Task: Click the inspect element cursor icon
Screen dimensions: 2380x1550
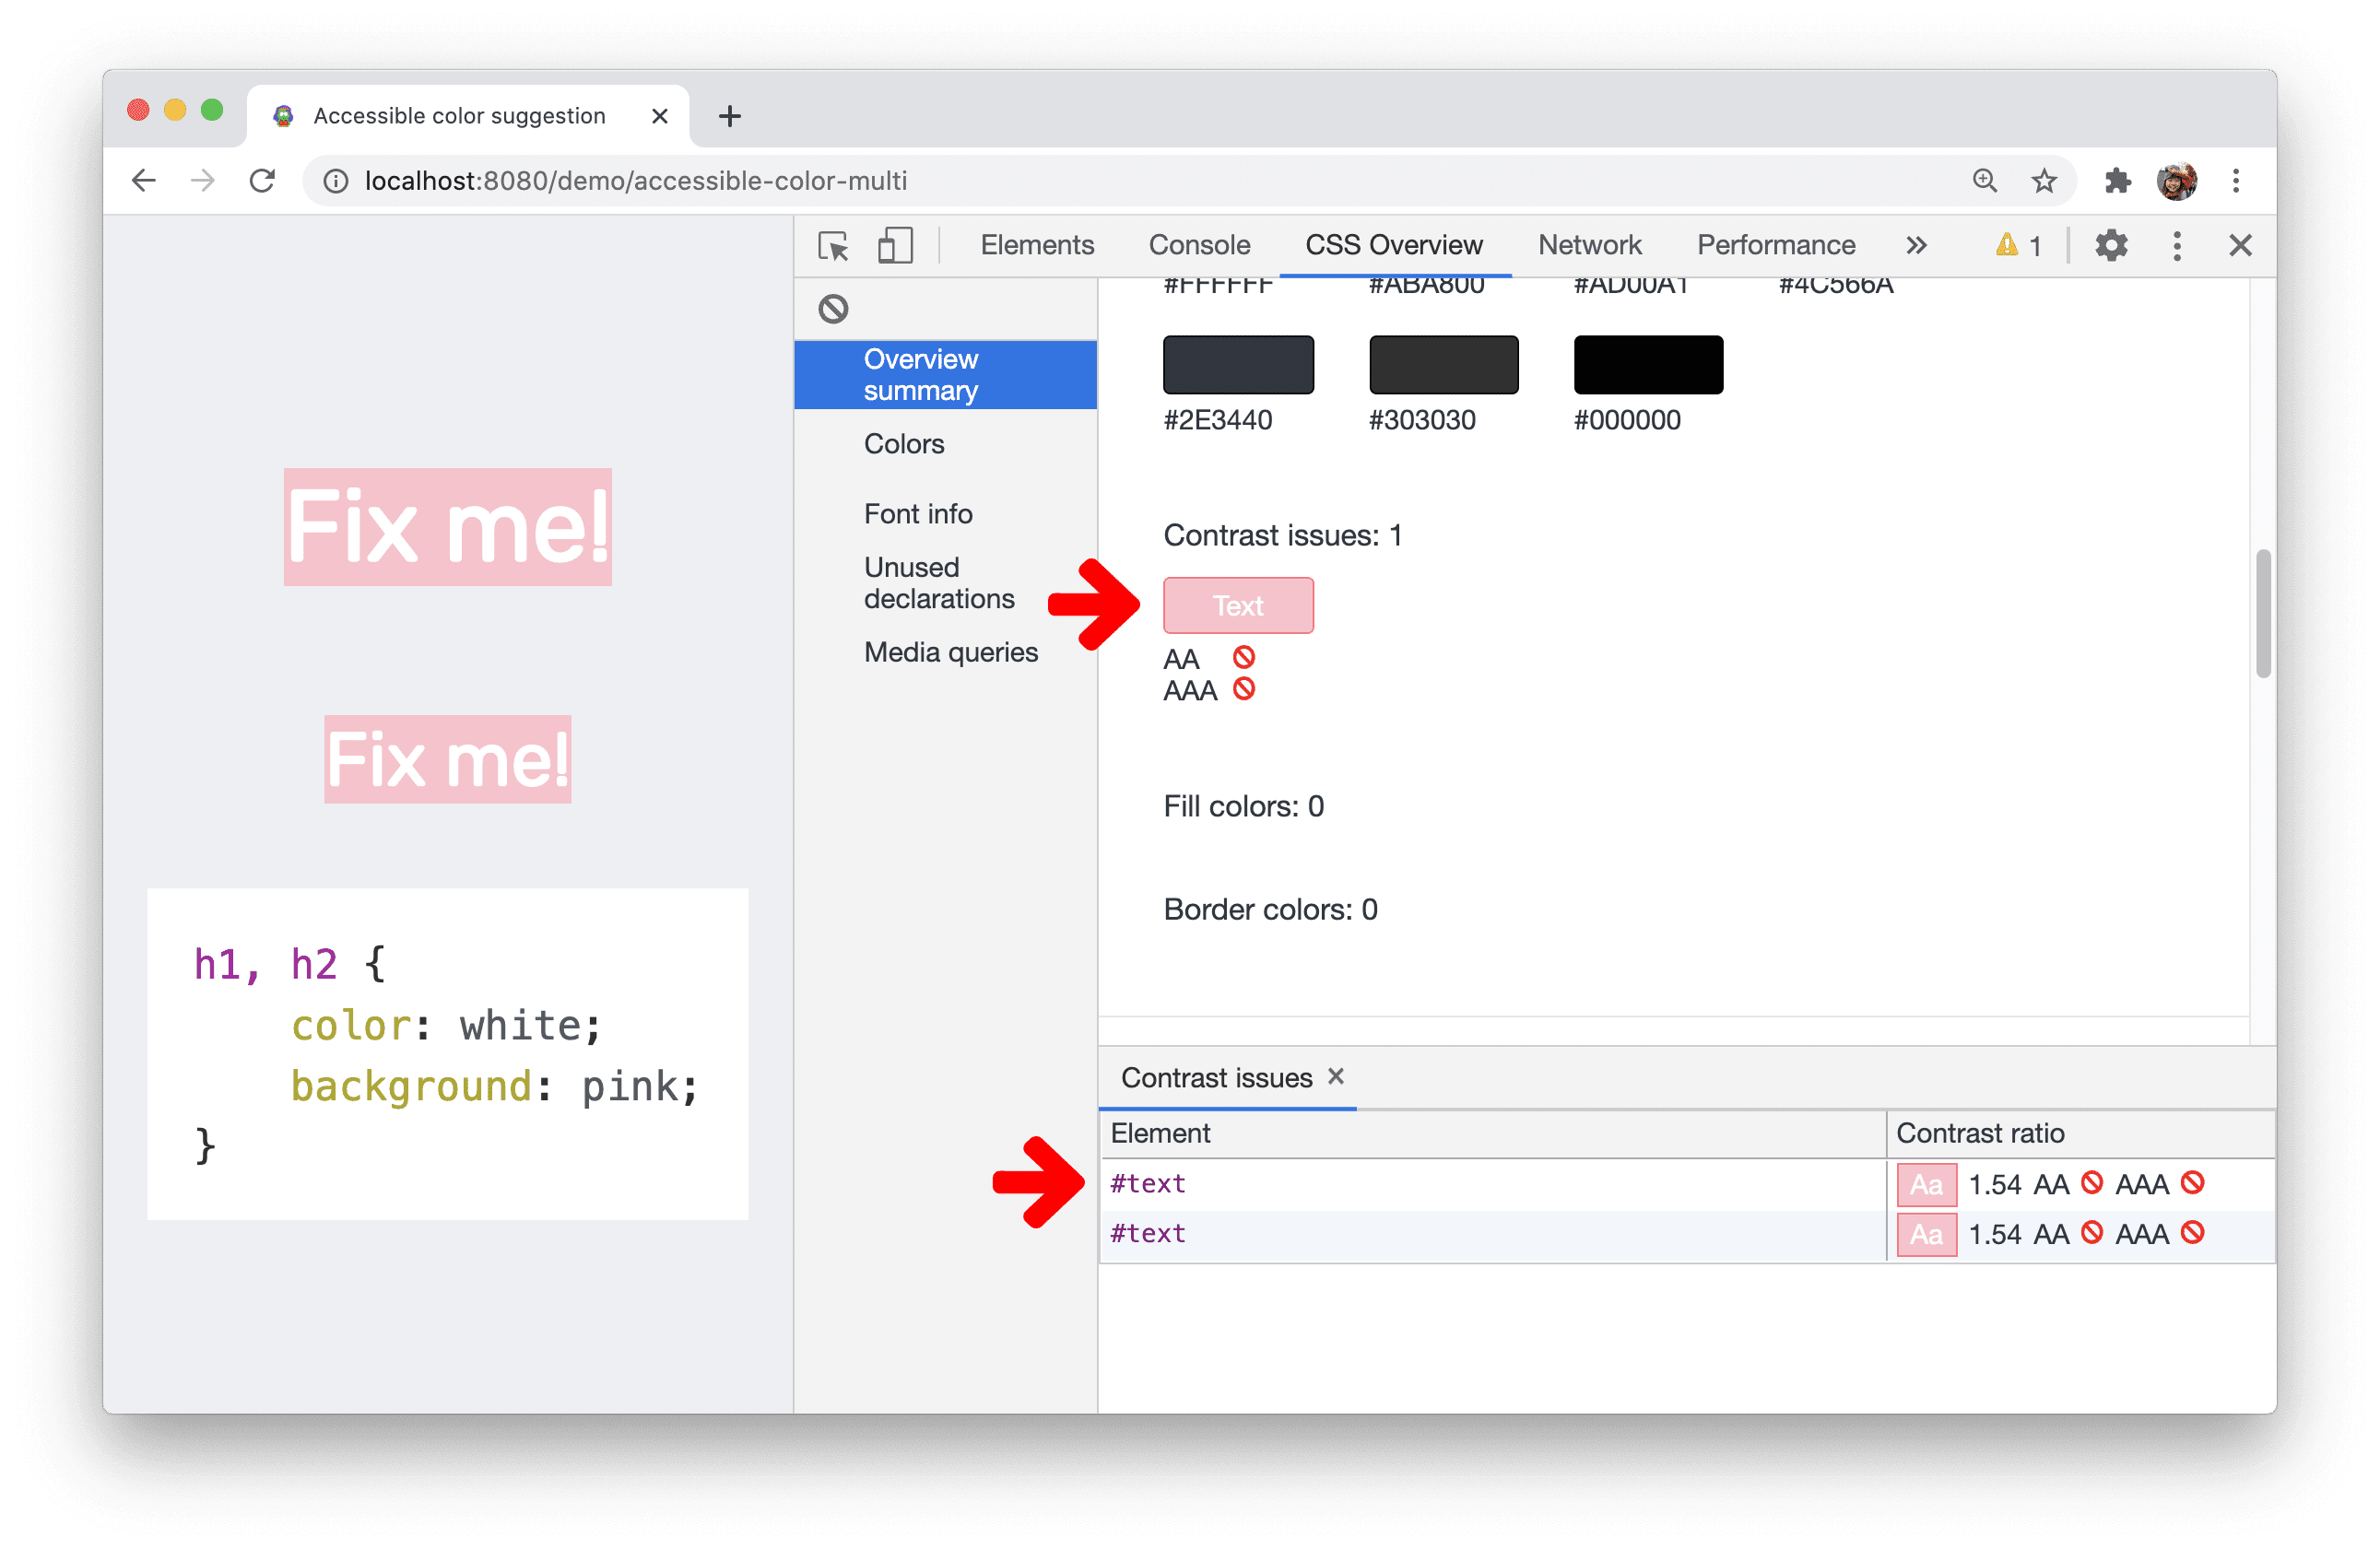Action: (831, 244)
